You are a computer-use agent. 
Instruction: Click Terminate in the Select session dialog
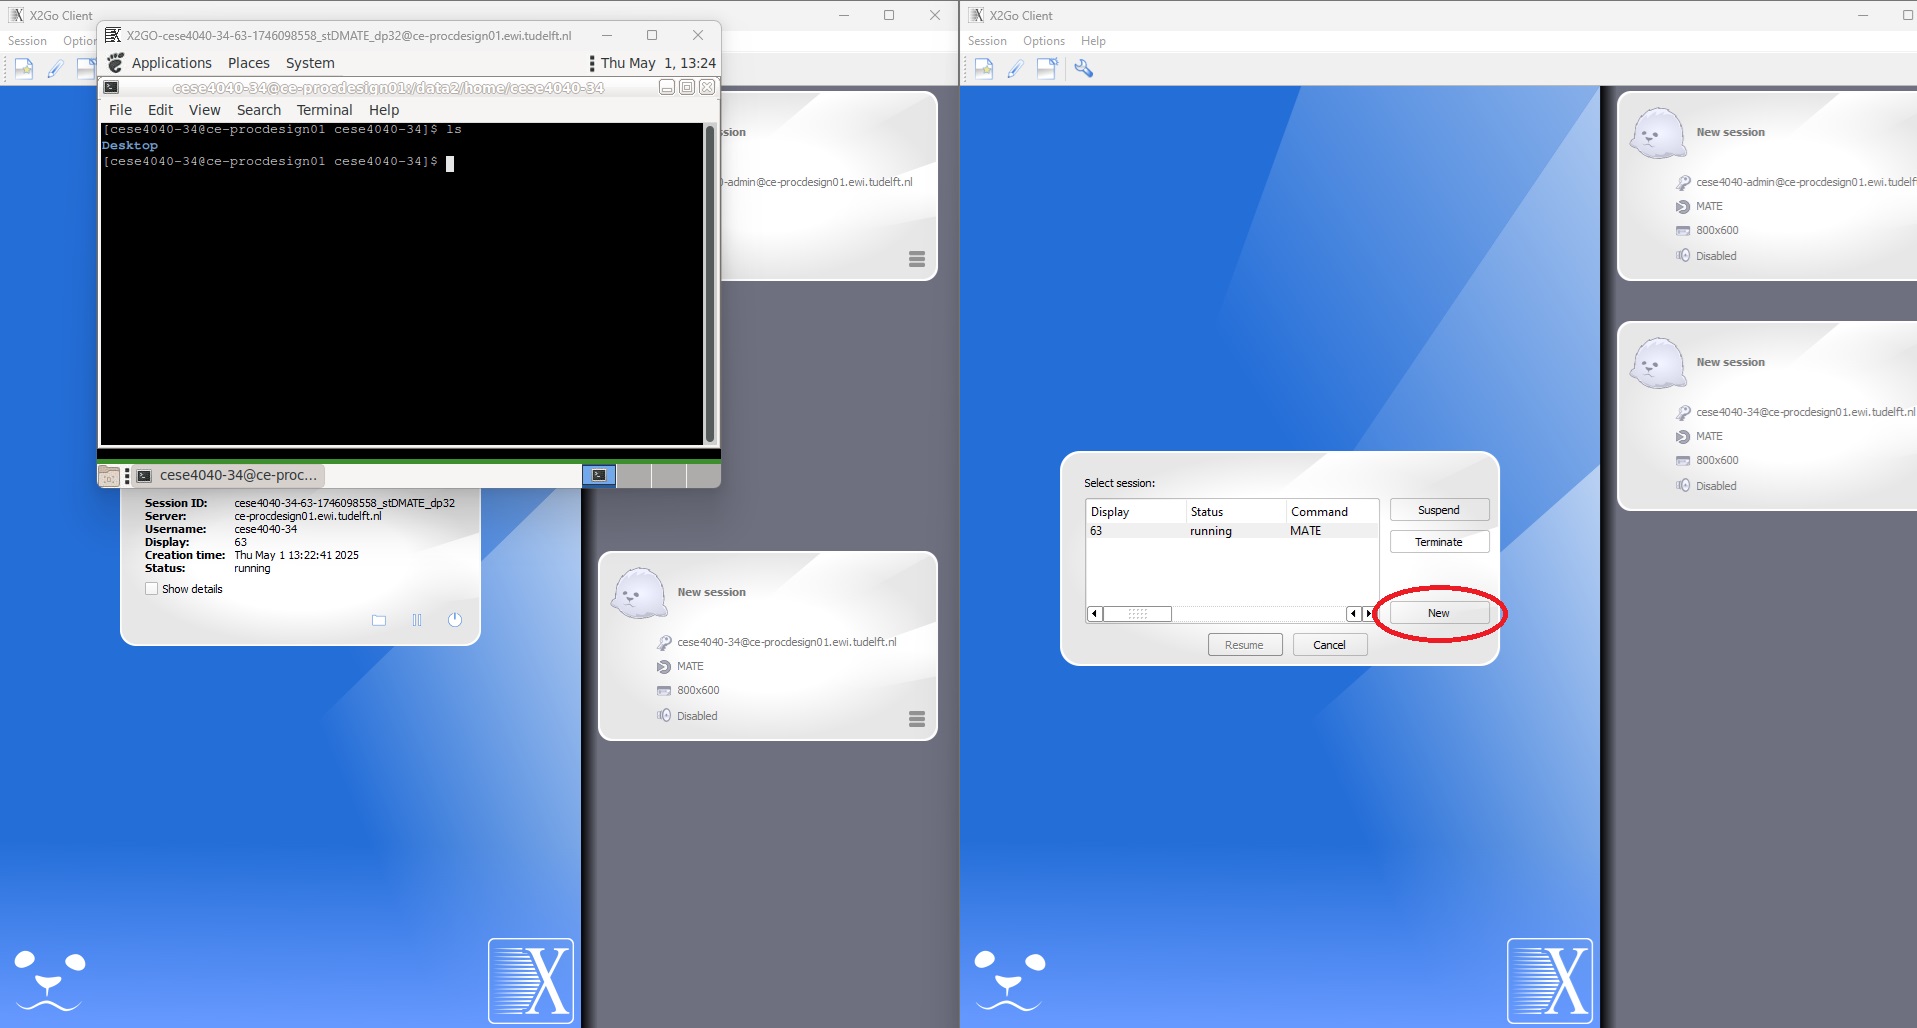point(1439,542)
